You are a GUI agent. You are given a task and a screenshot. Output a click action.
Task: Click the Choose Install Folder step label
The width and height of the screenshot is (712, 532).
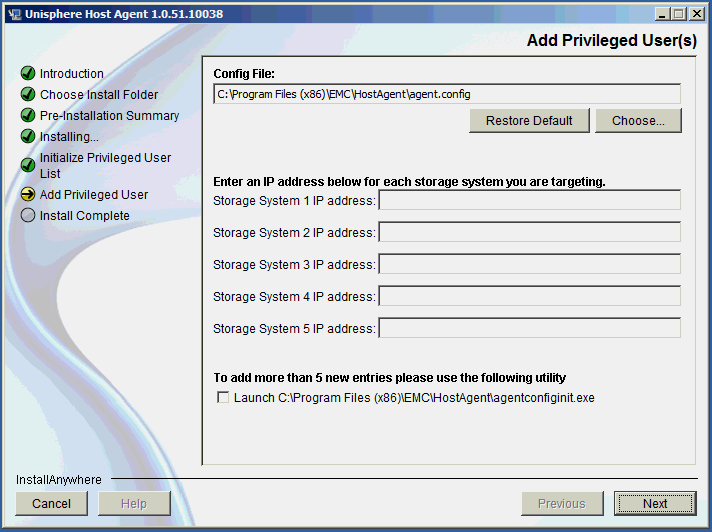click(x=99, y=94)
